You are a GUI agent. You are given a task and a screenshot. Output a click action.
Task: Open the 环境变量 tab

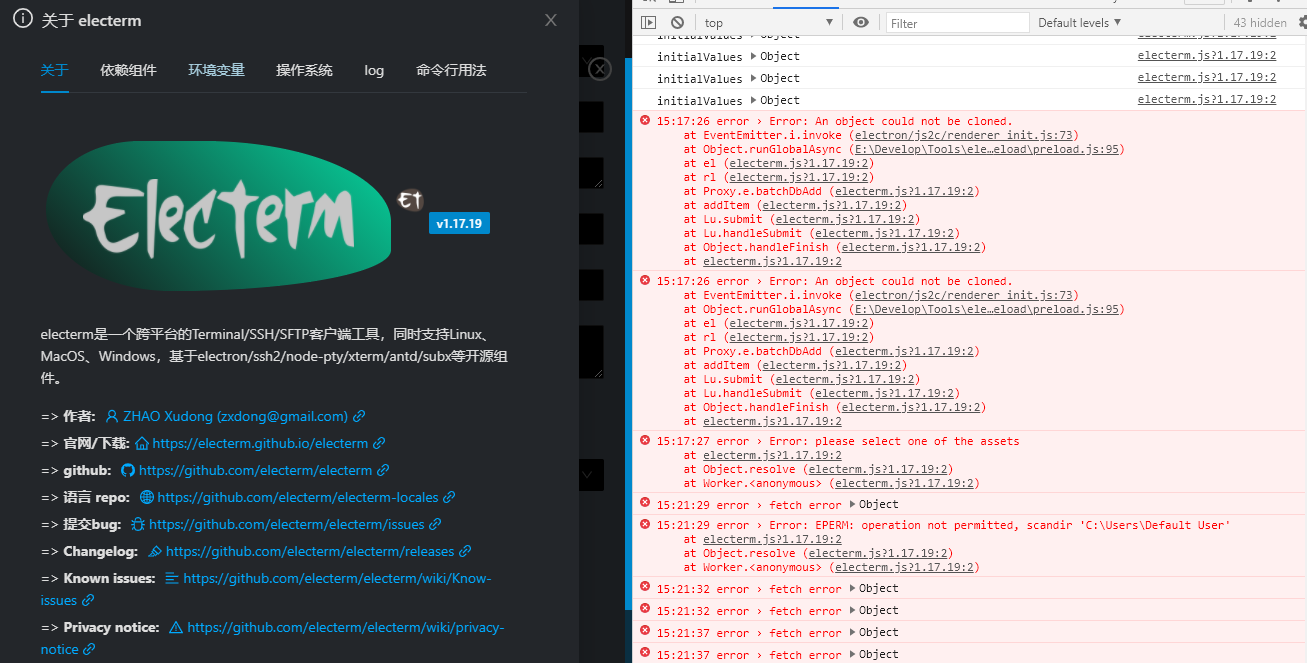[x=216, y=70]
